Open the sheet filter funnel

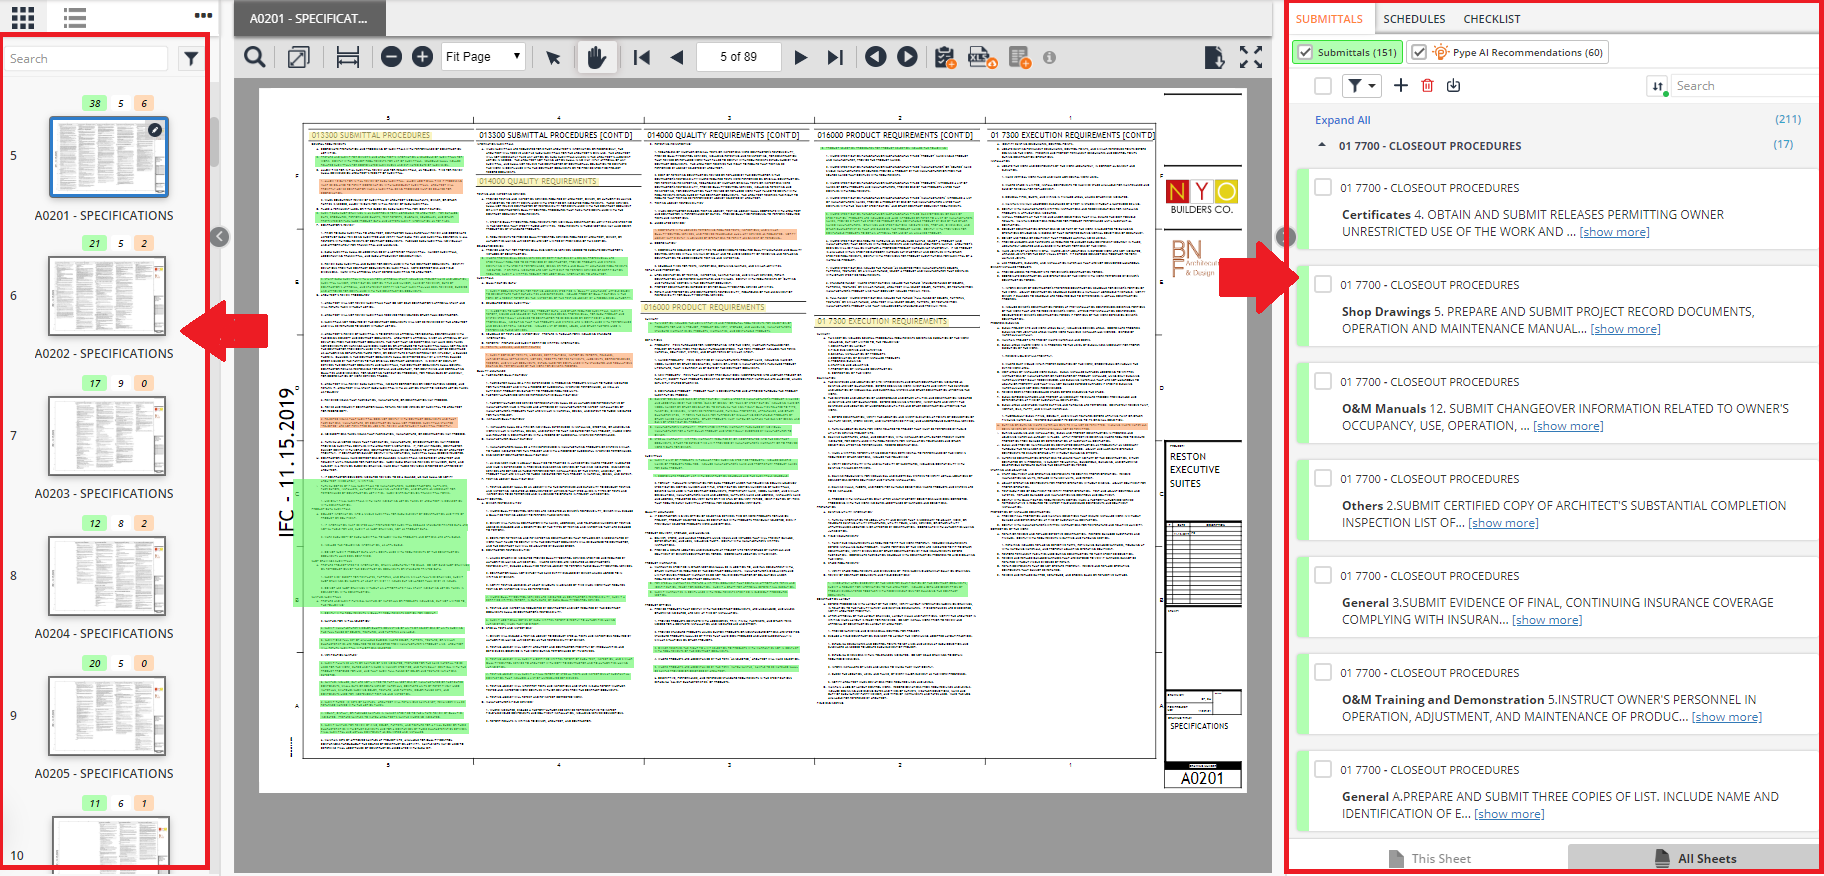point(191,59)
